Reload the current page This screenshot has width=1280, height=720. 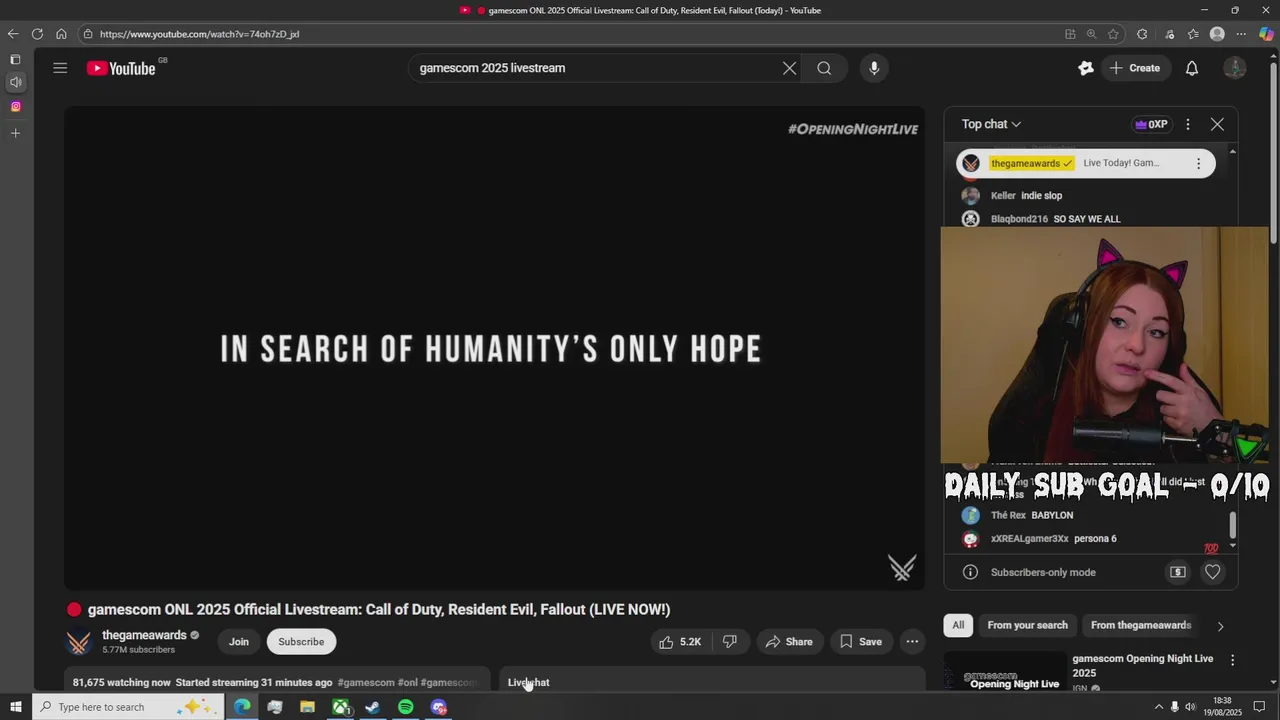(37, 34)
